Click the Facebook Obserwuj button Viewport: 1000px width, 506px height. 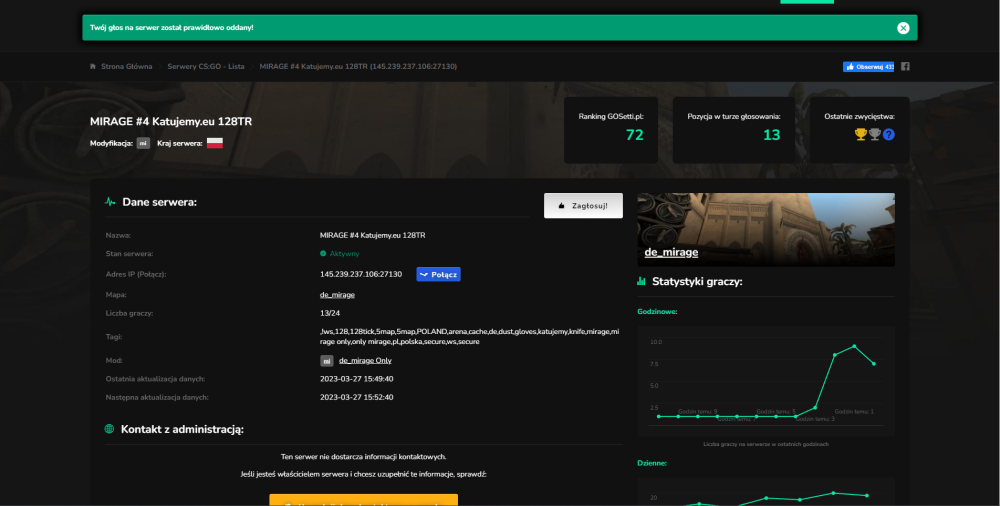pos(868,66)
